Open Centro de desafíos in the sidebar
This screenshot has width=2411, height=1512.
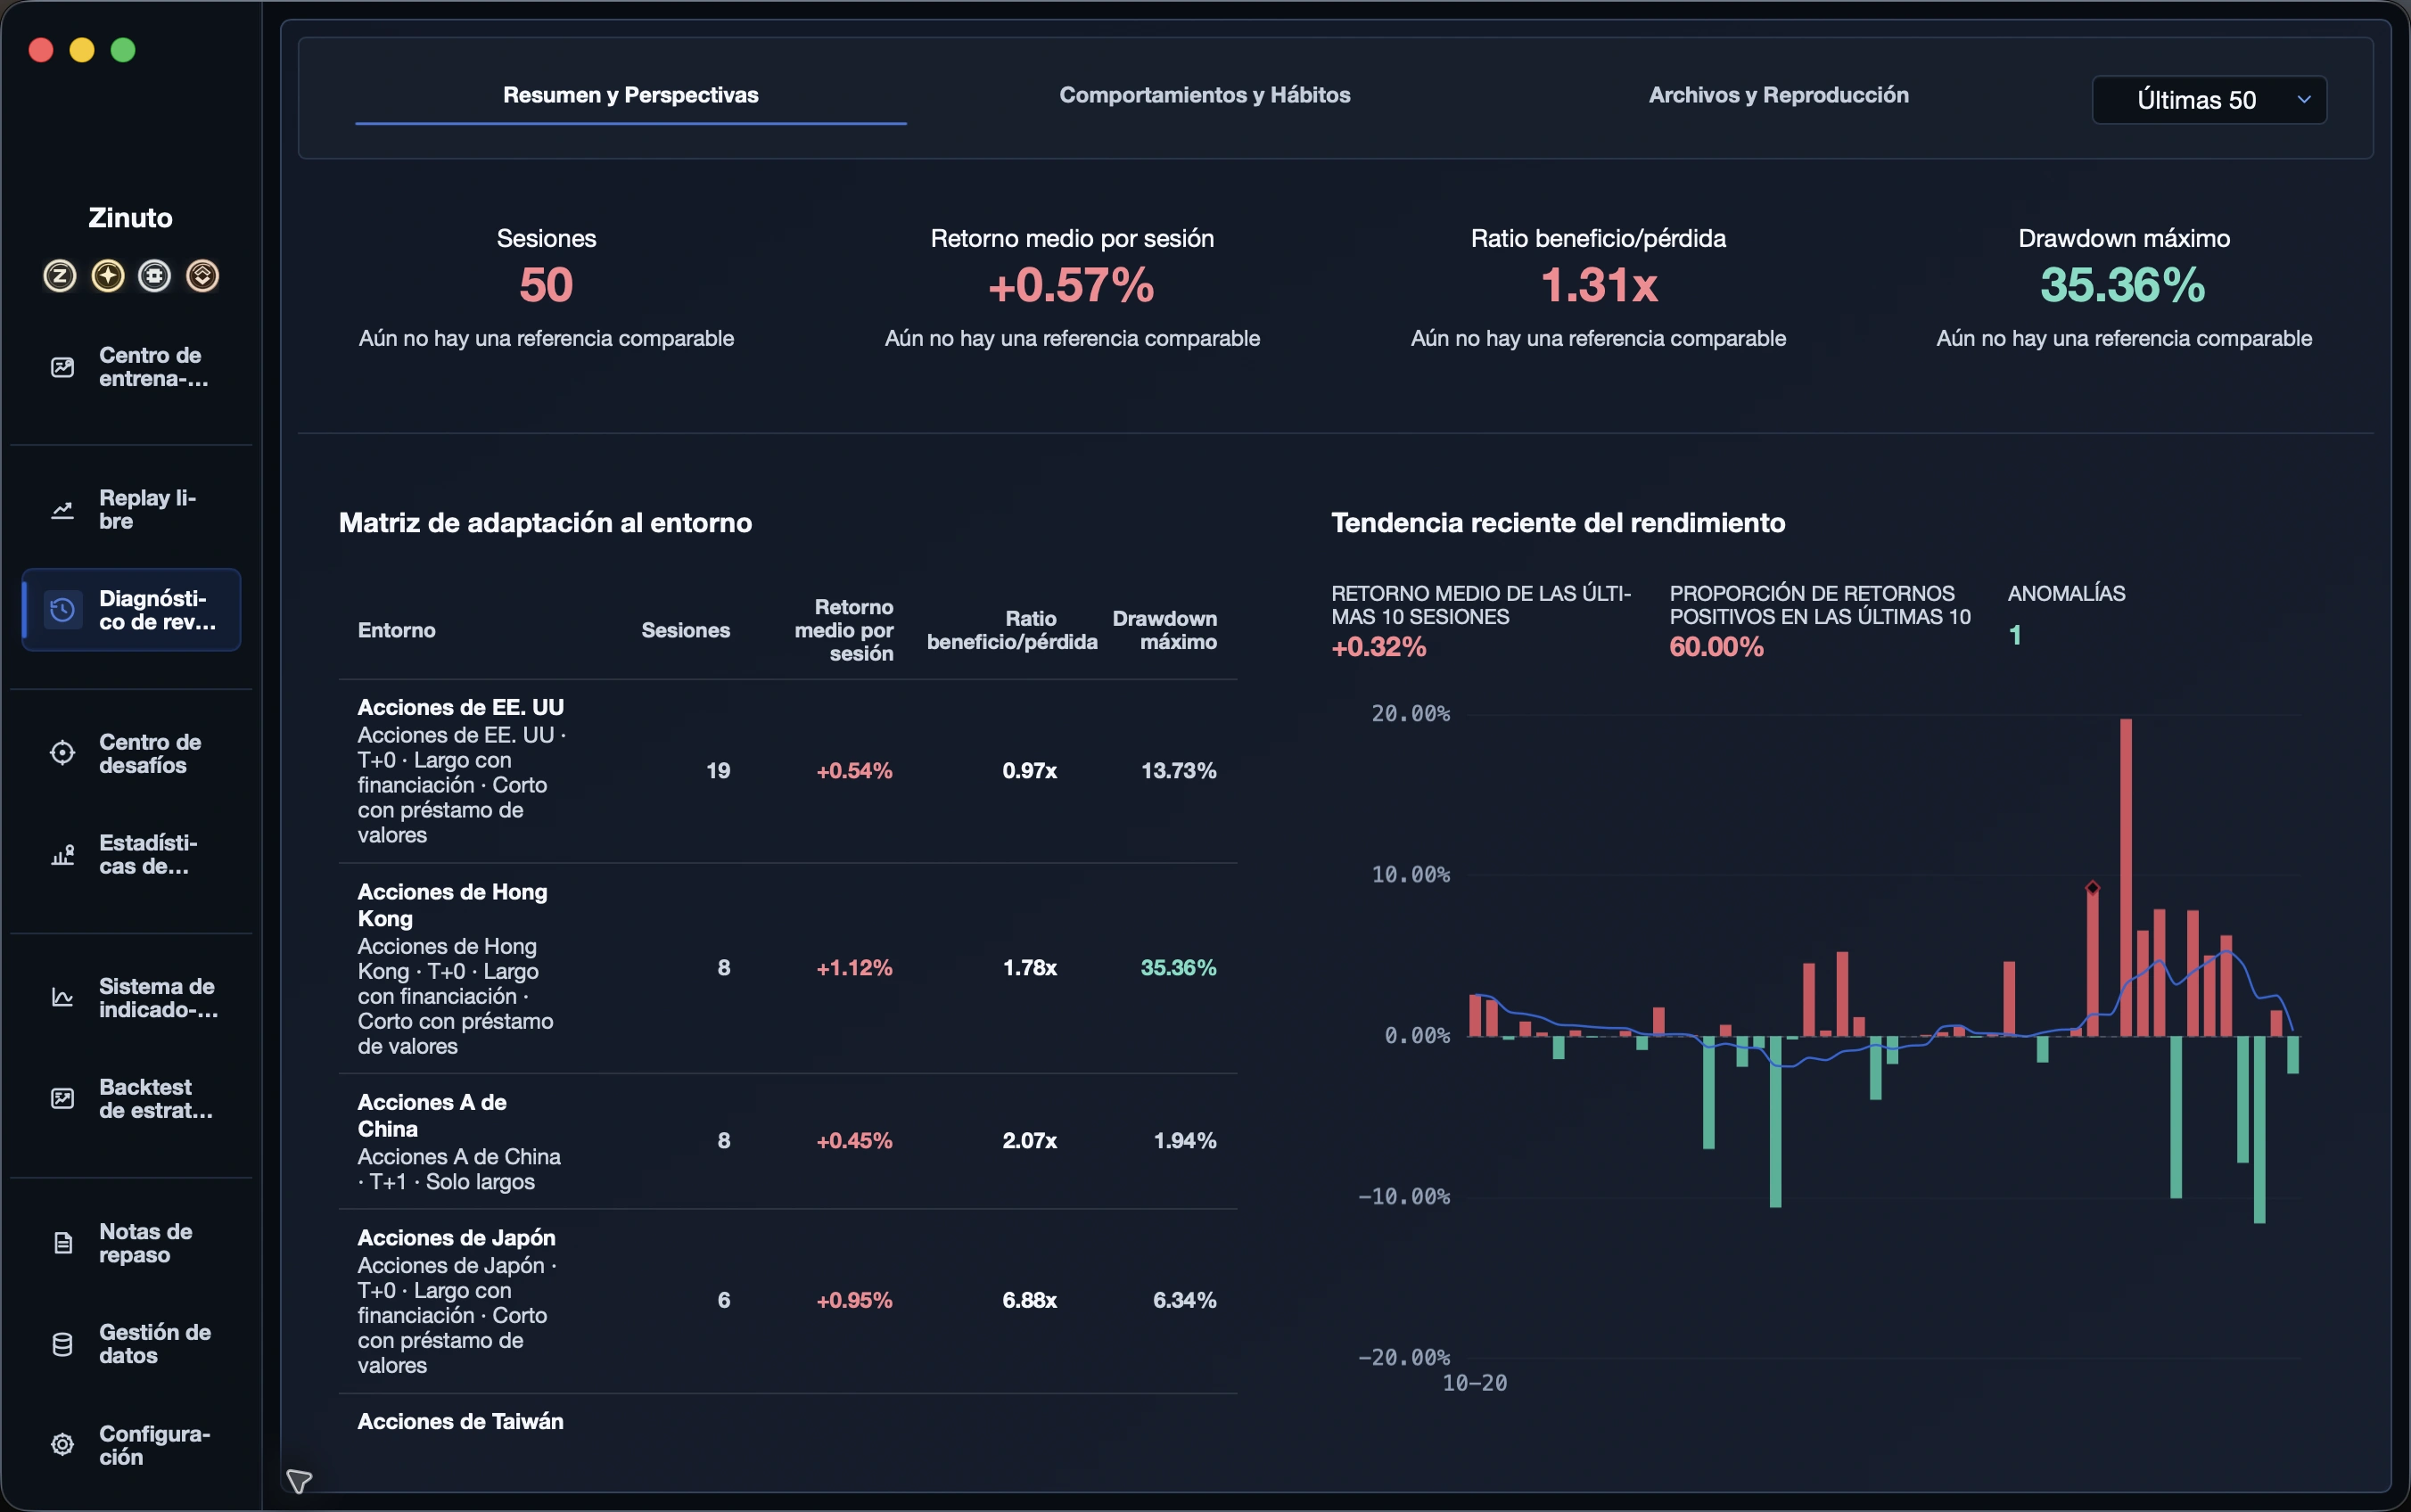pyautogui.click(x=131, y=753)
